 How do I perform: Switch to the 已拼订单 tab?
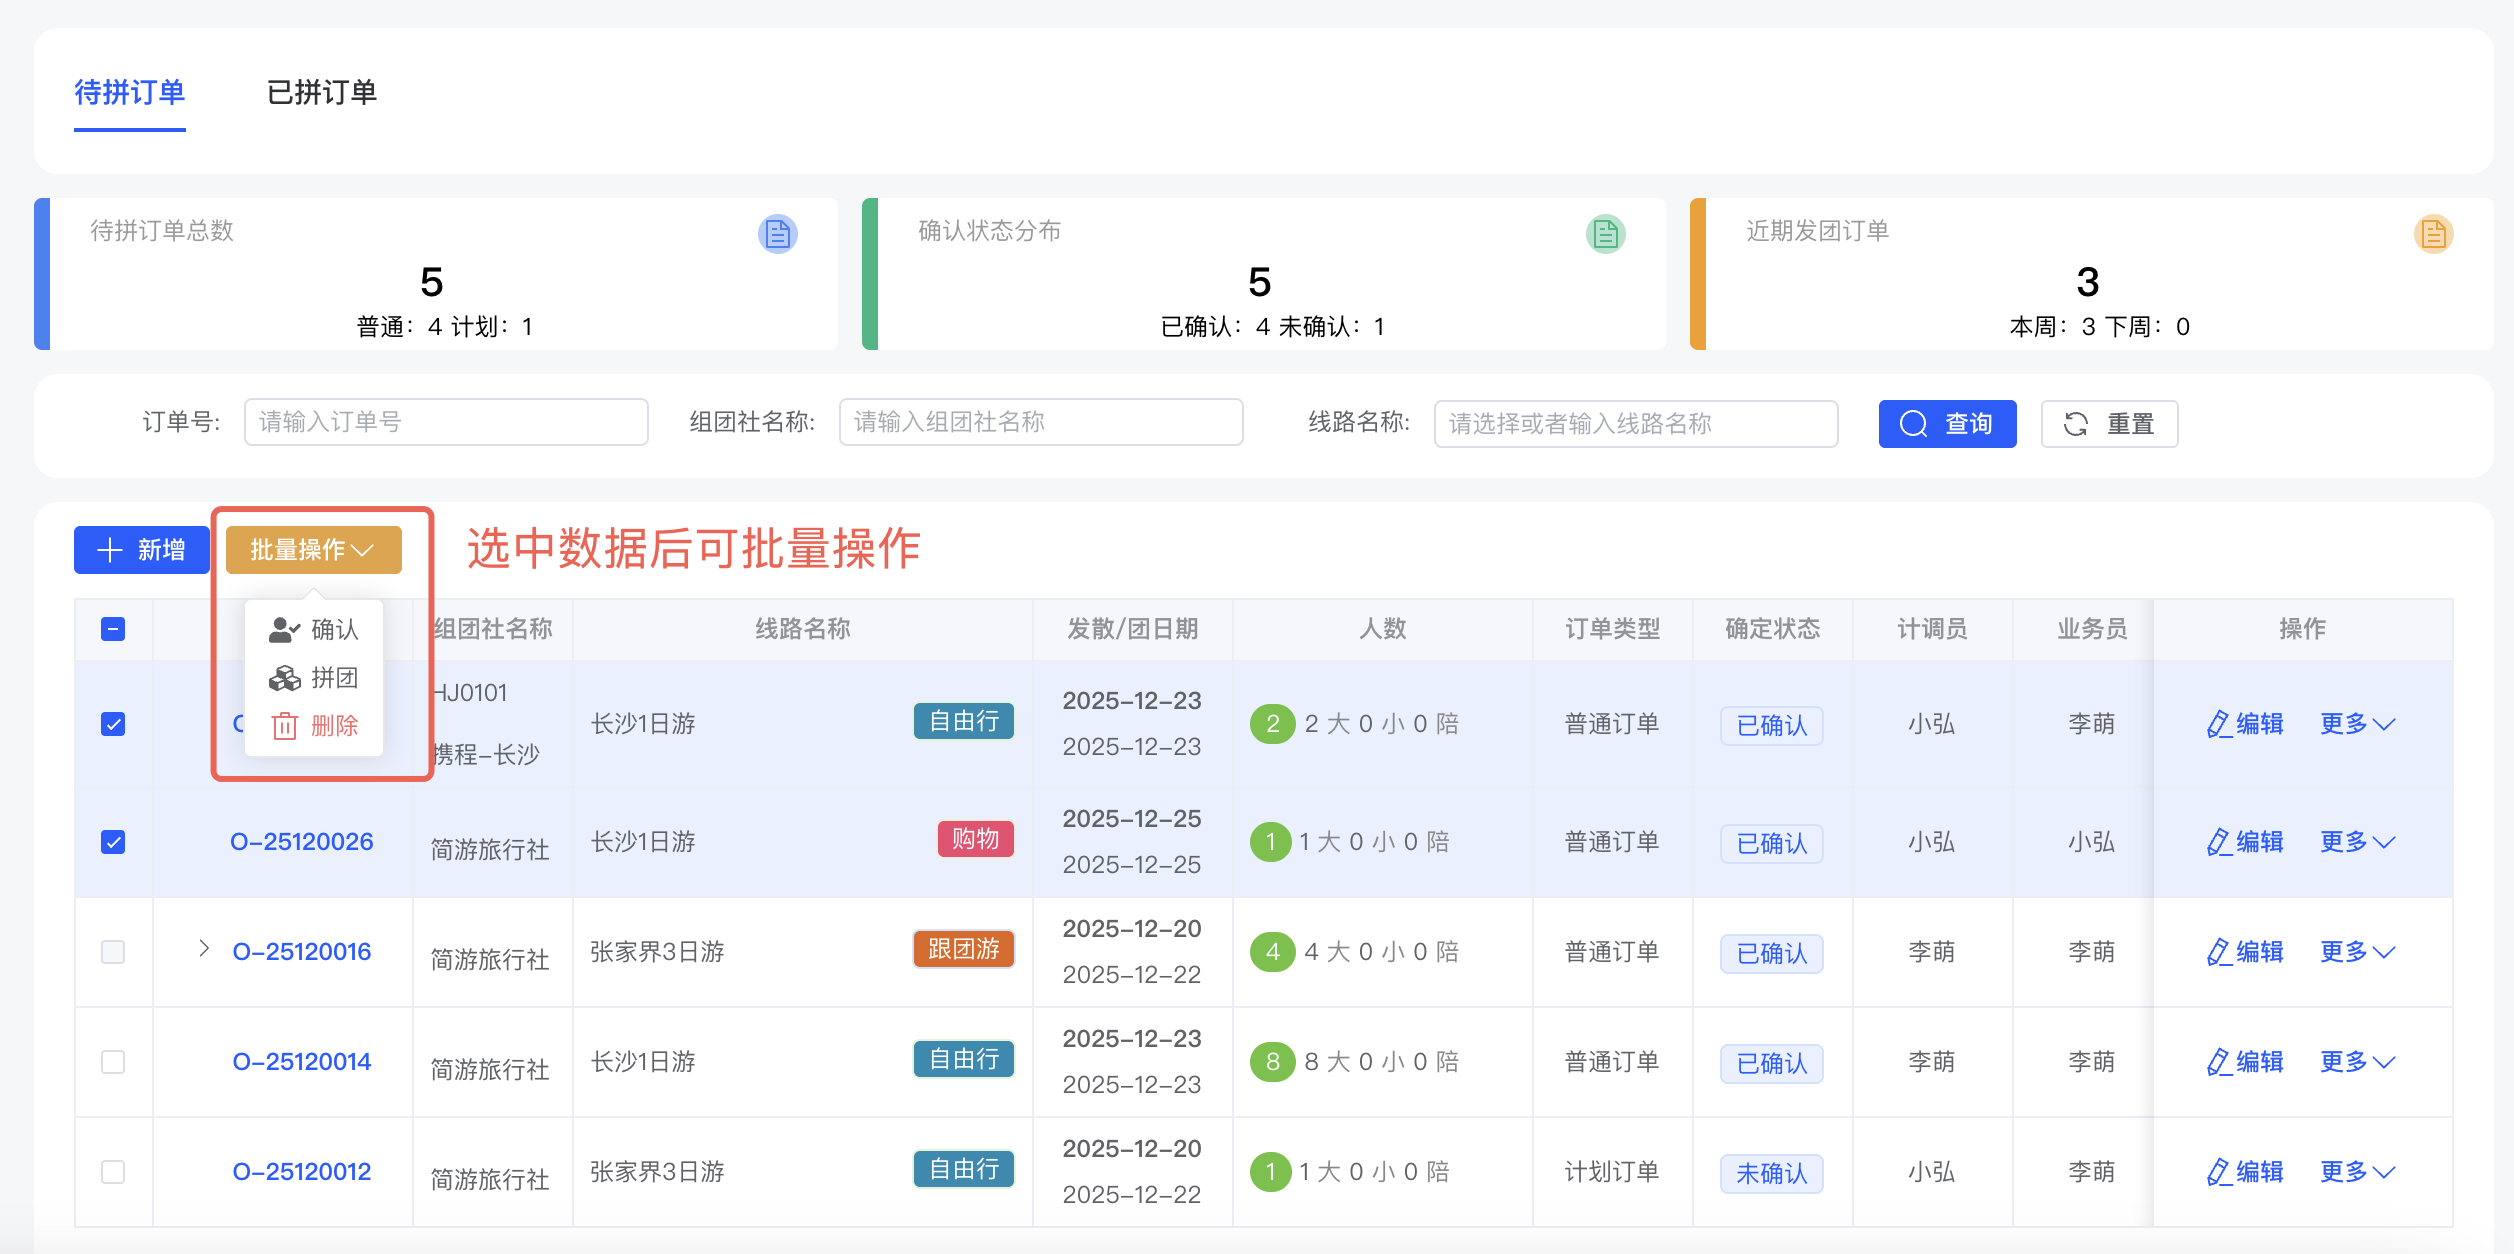point(322,93)
